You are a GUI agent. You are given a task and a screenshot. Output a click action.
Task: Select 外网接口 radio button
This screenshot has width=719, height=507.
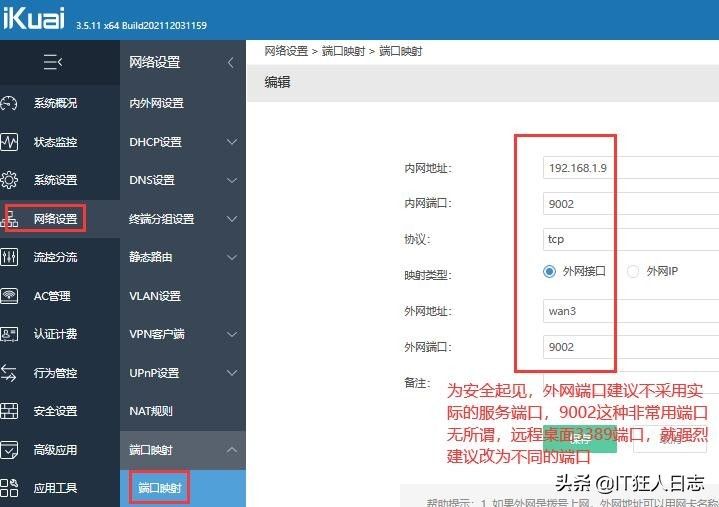(549, 271)
